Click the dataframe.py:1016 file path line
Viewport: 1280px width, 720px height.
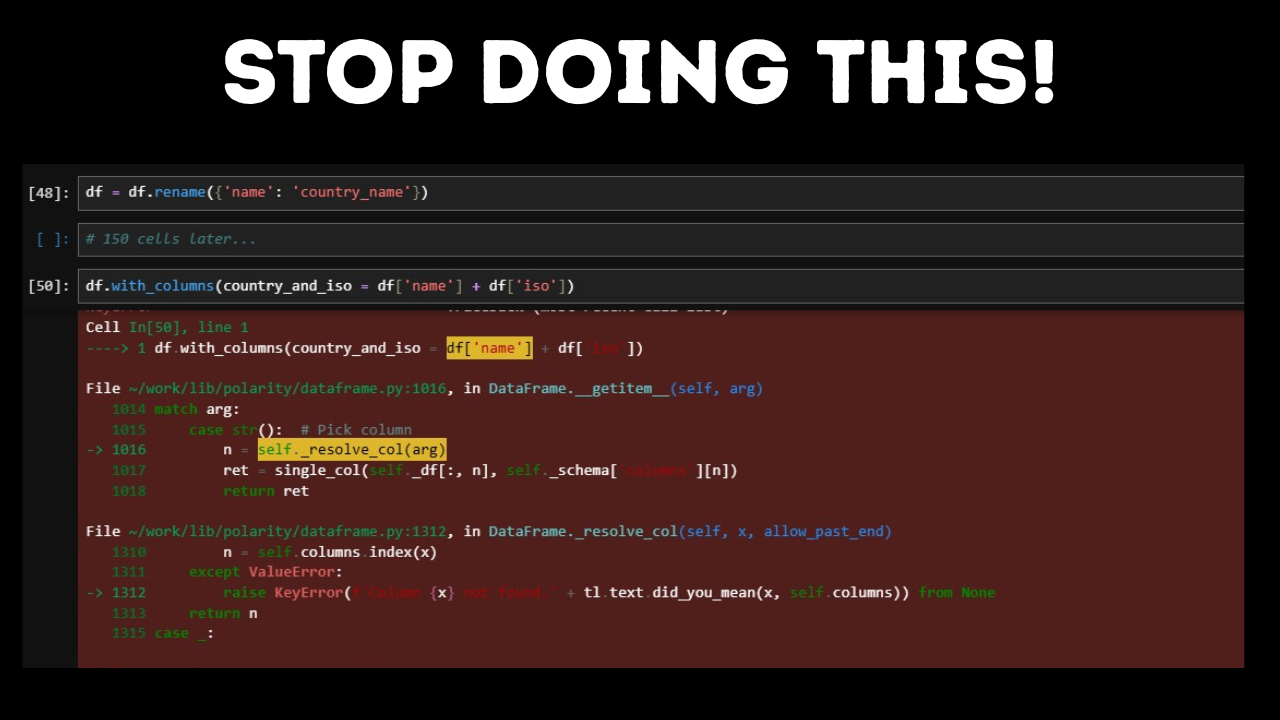pos(424,388)
